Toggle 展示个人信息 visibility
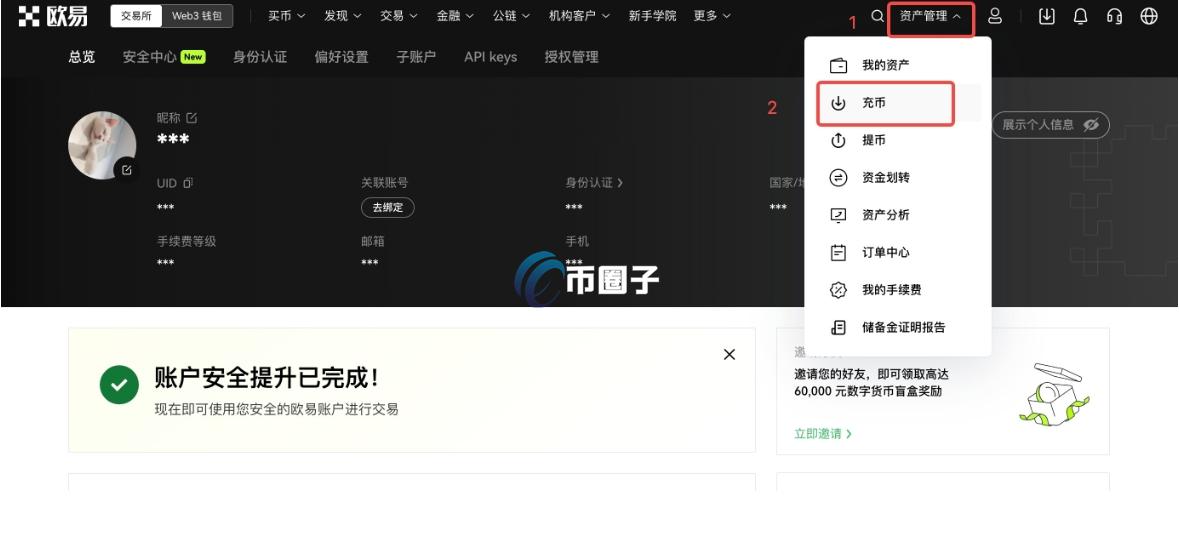This screenshot has width=1179, height=559. click(1050, 125)
